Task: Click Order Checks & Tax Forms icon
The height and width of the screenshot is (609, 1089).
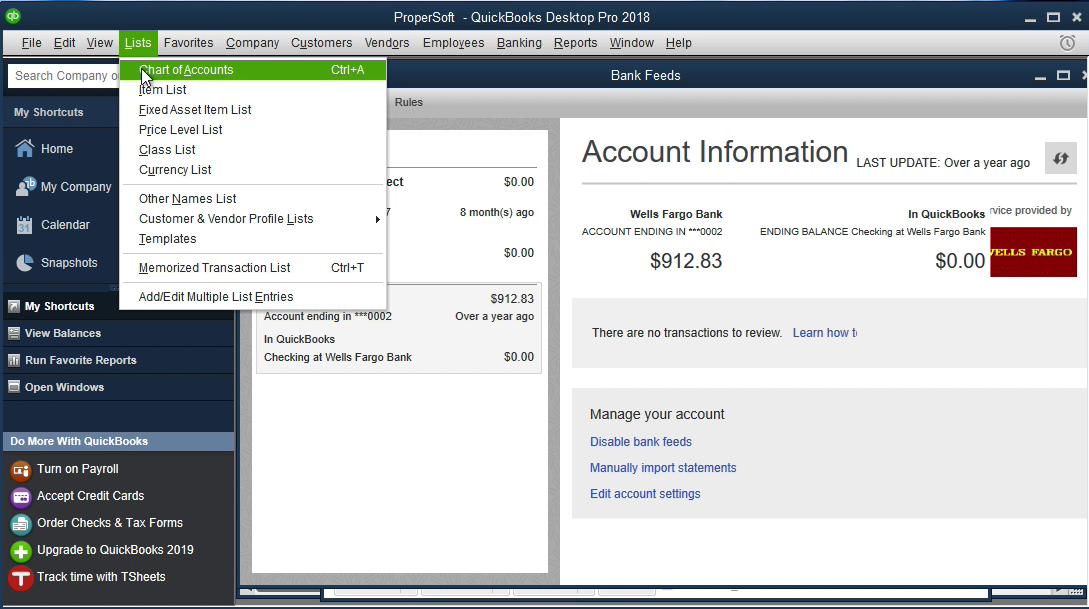Action: (21, 524)
